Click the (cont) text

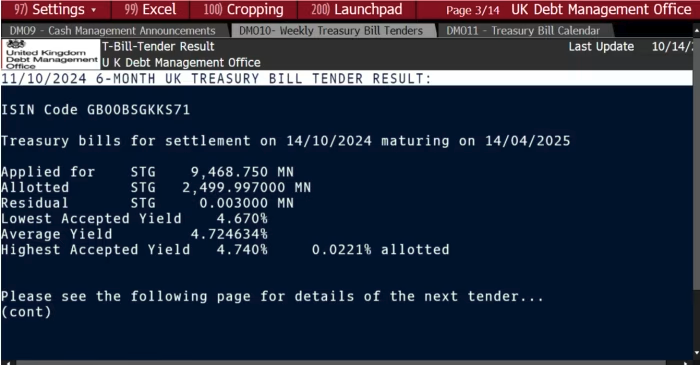(x=26, y=312)
